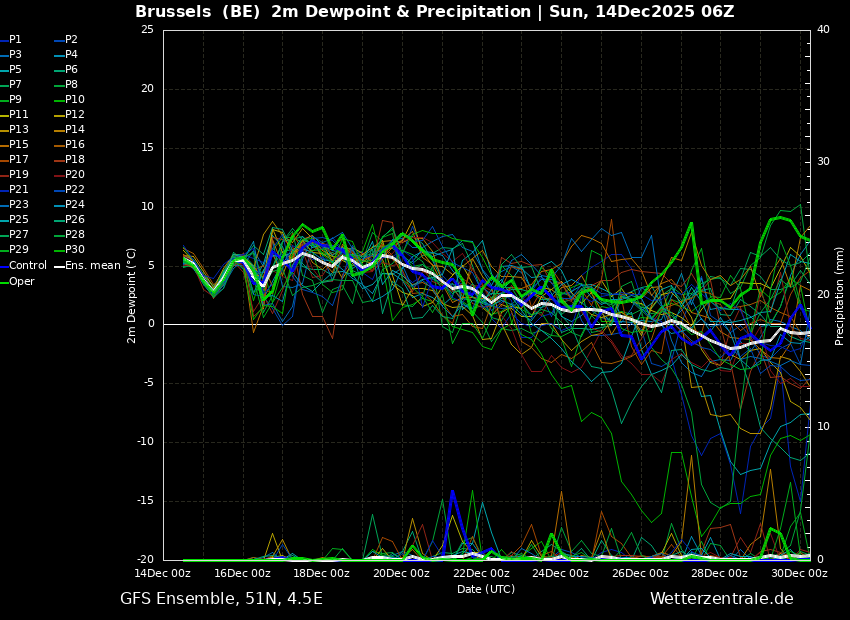Click the Wetterzentrale.de source label
The width and height of the screenshot is (850, 620).
(x=722, y=599)
